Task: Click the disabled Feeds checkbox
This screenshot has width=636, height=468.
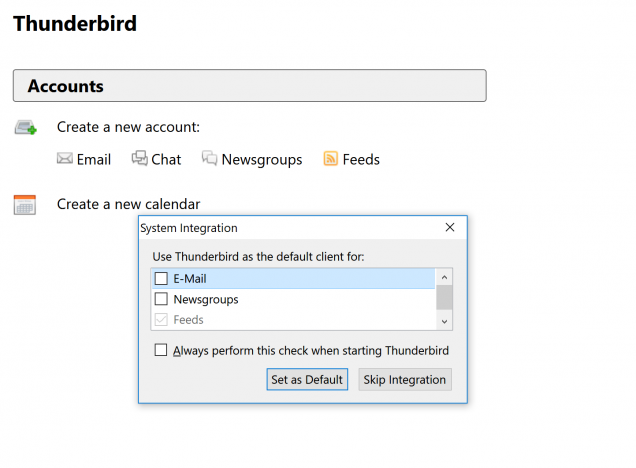Action: tap(161, 320)
